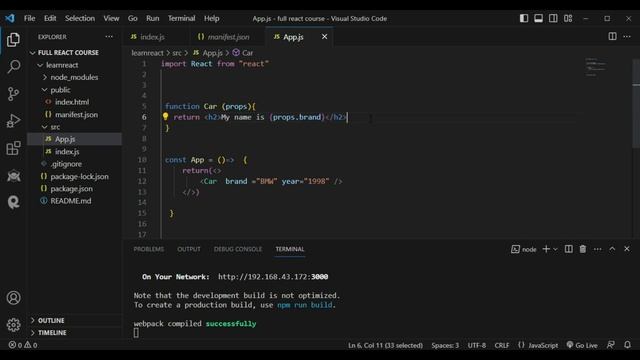
Task: Open .gitignore file
Action: [66, 164]
